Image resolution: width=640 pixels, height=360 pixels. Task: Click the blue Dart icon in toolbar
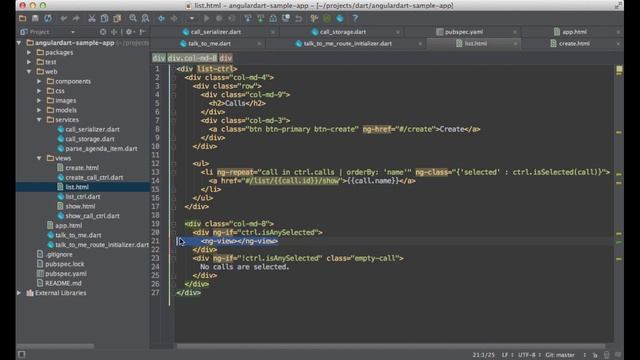(340, 18)
